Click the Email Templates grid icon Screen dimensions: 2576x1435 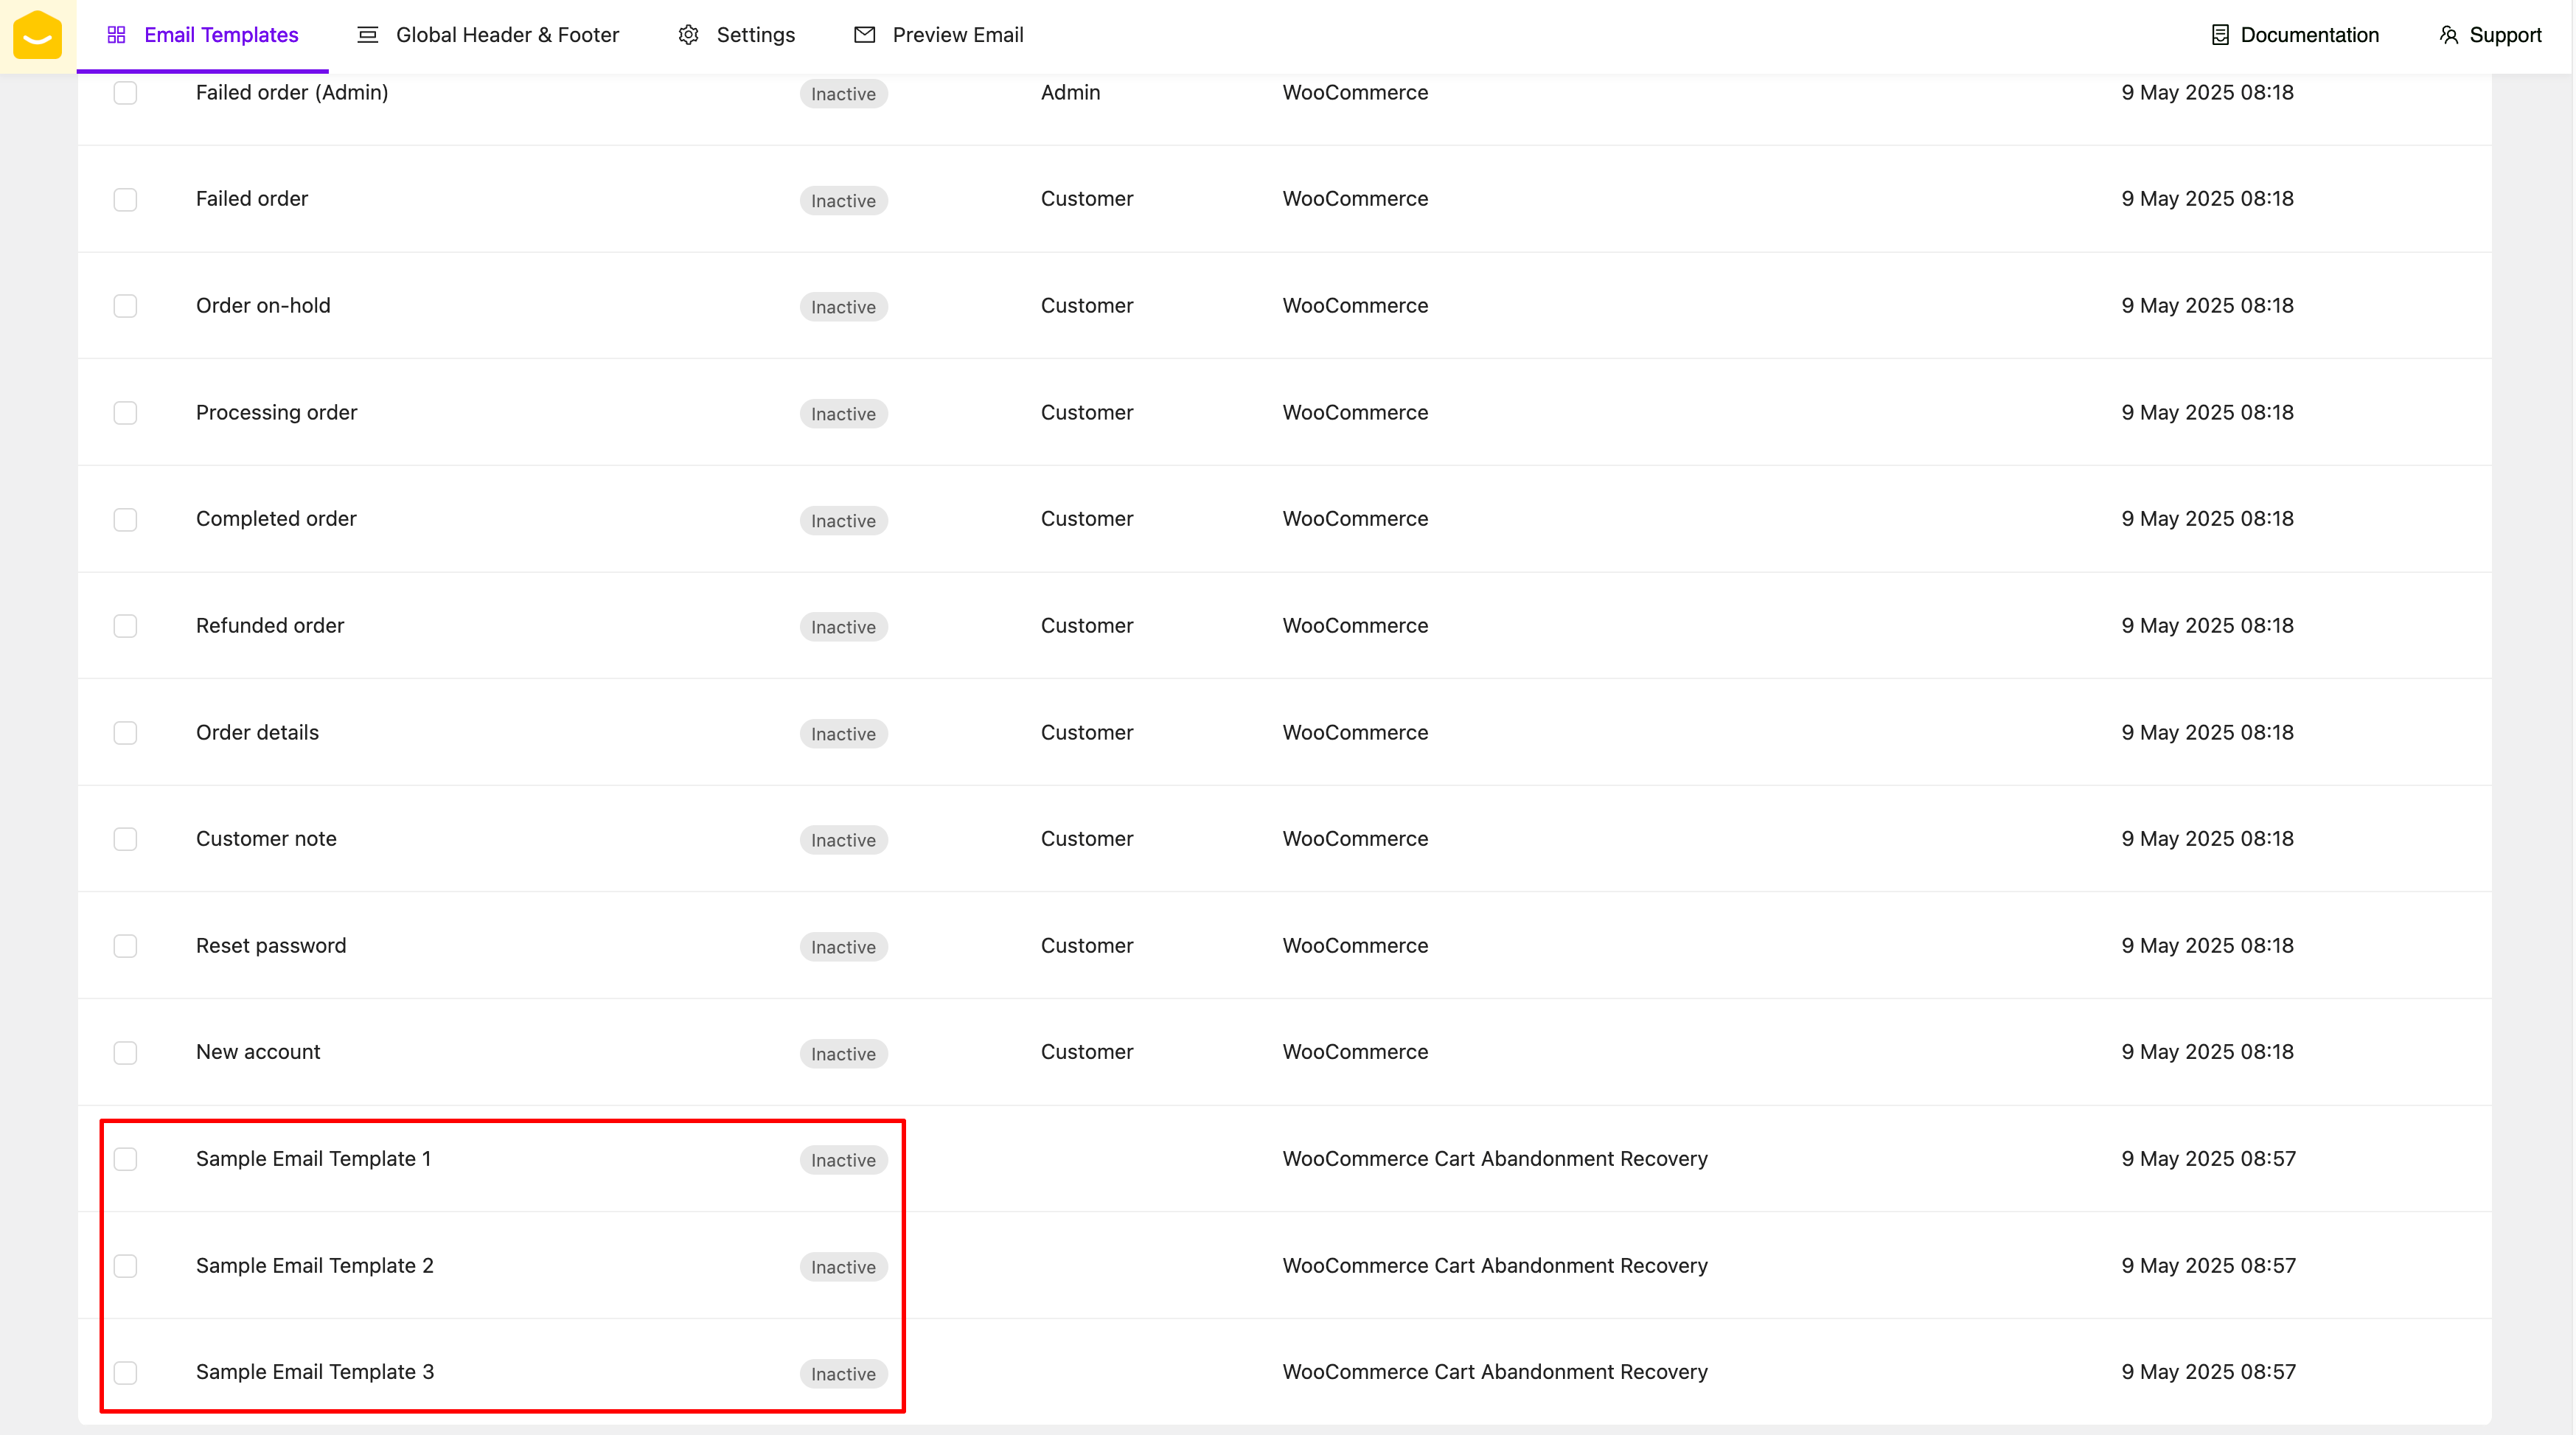click(x=116, y=35)
